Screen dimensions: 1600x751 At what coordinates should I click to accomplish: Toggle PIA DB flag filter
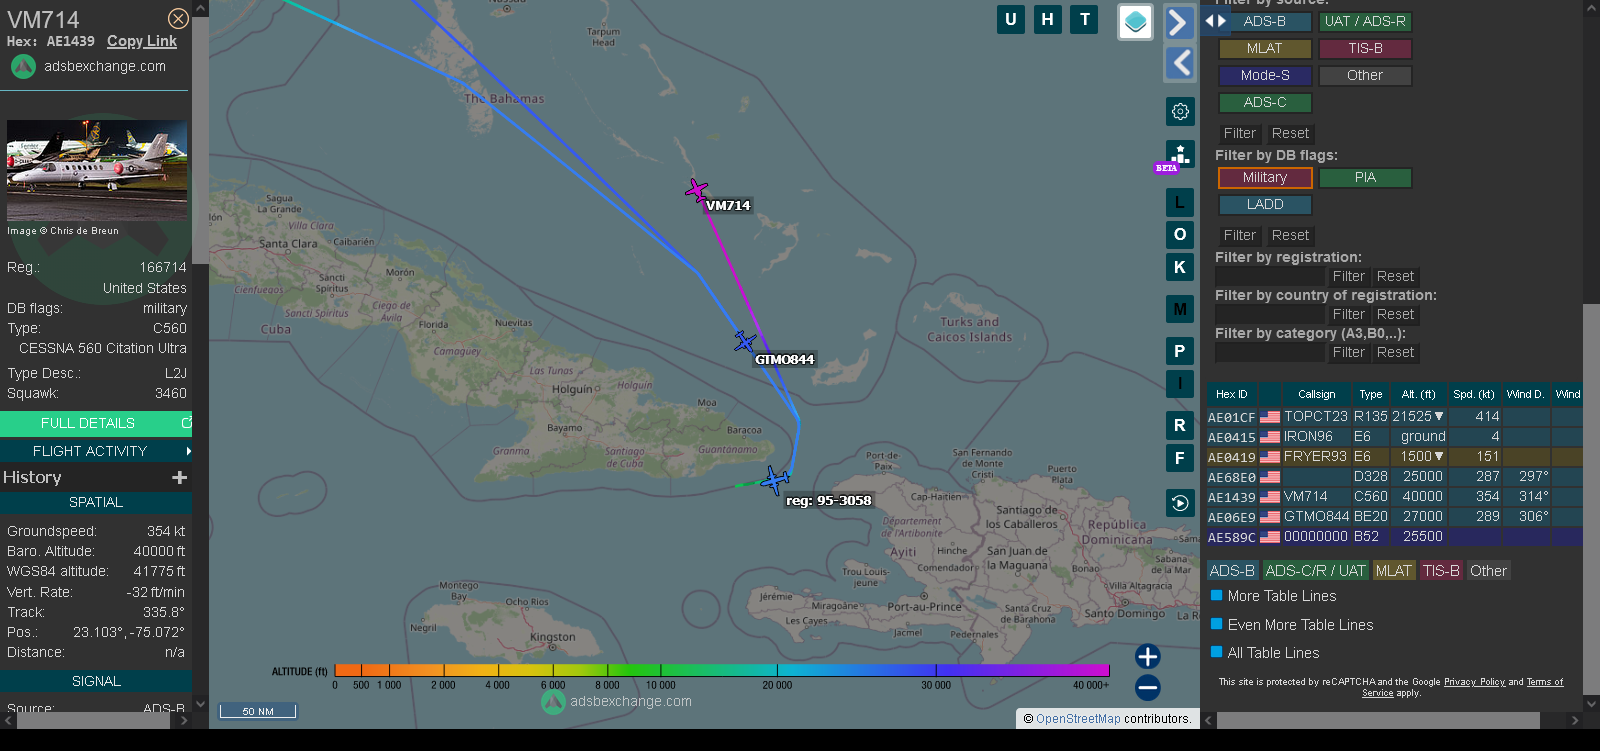click(1365, 177)
